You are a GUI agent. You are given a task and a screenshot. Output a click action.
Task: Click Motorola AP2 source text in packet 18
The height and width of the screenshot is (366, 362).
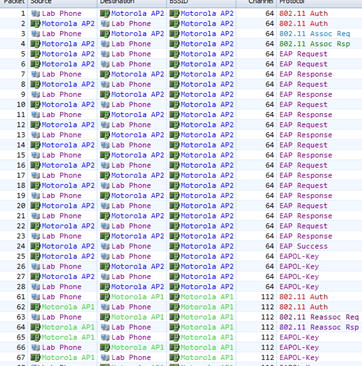(x=68, y=186)
